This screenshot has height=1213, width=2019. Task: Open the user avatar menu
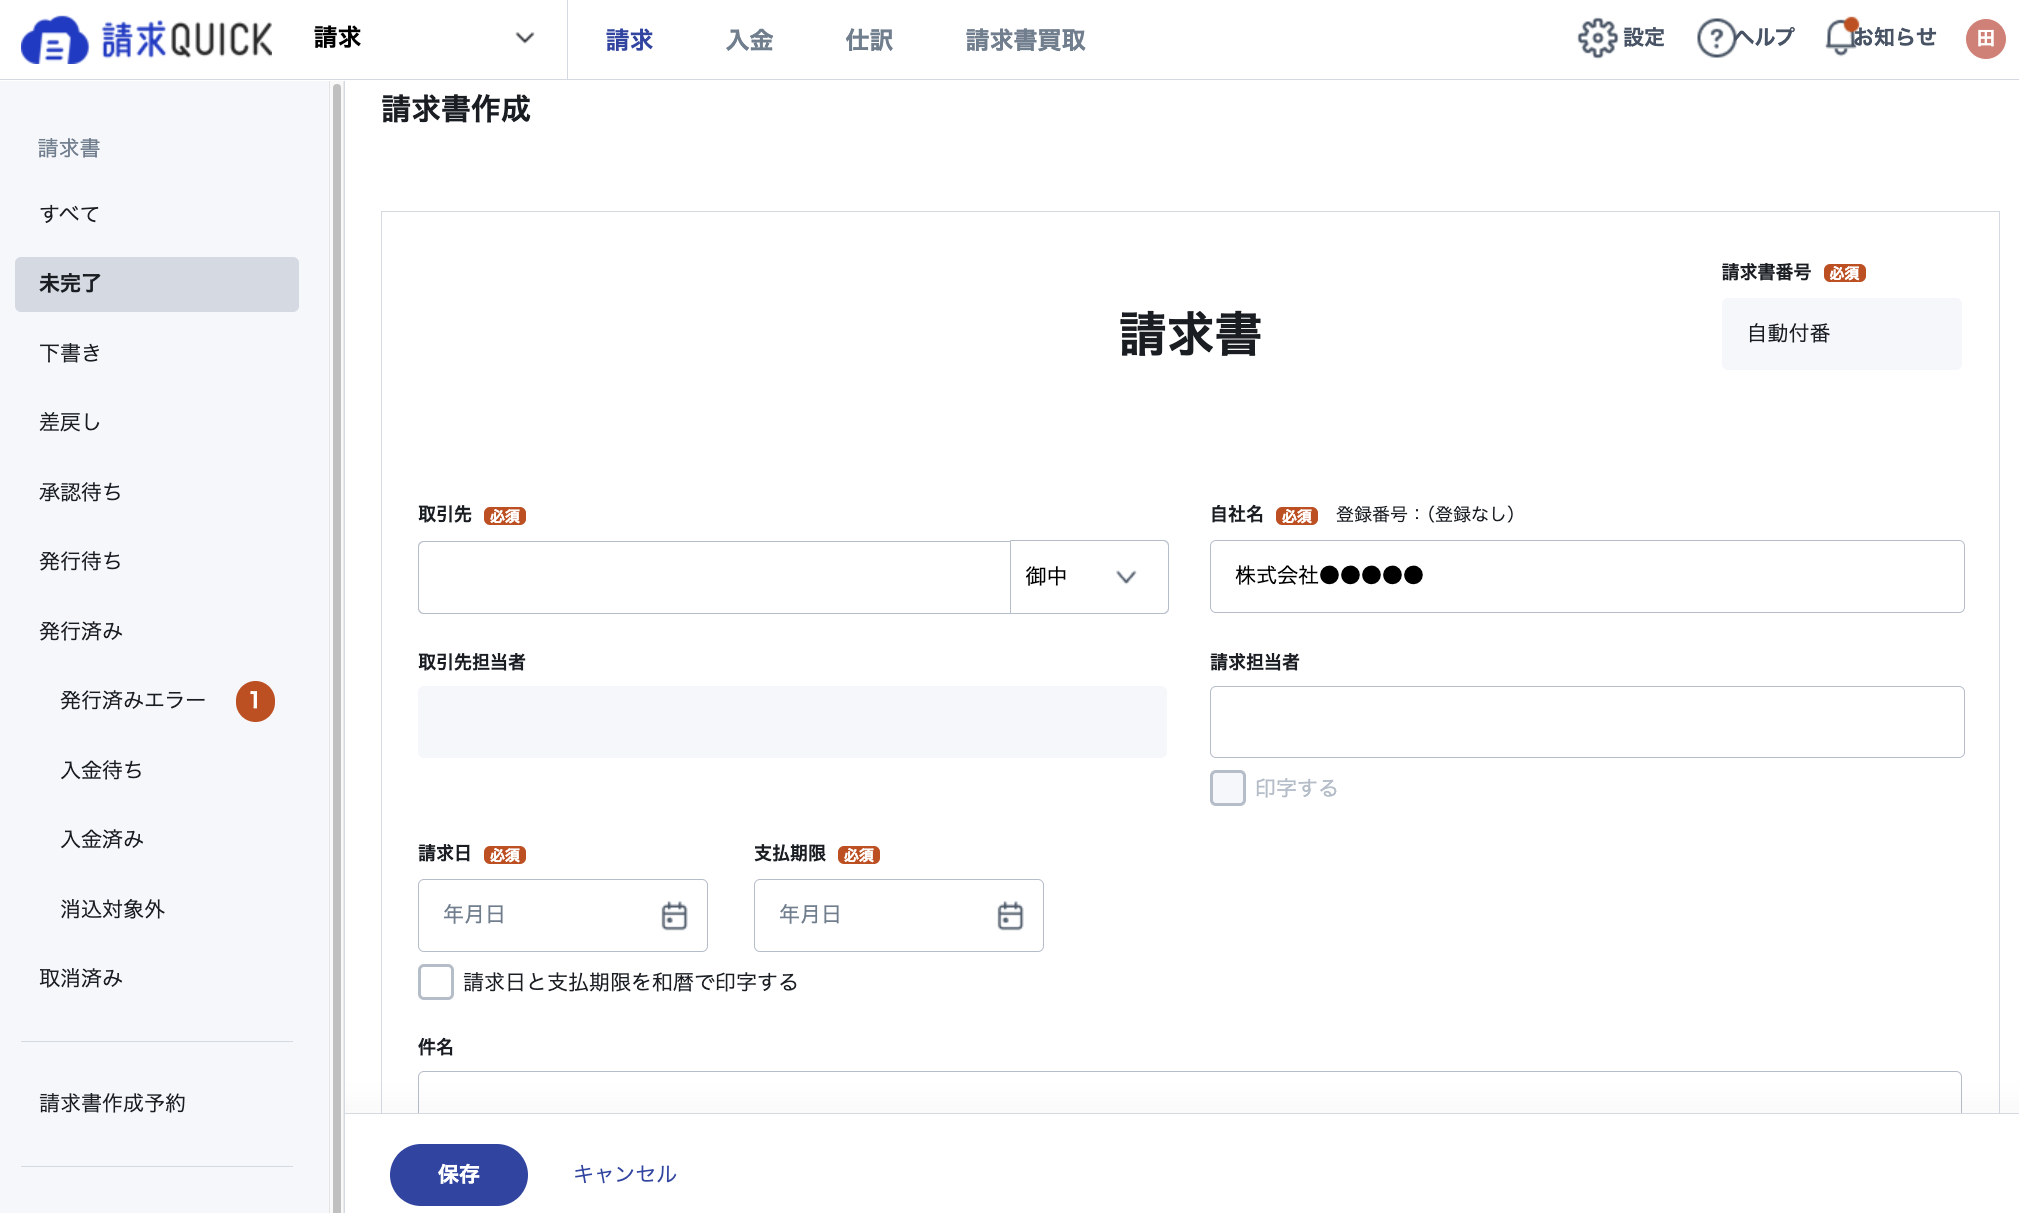pos(1985,39)
